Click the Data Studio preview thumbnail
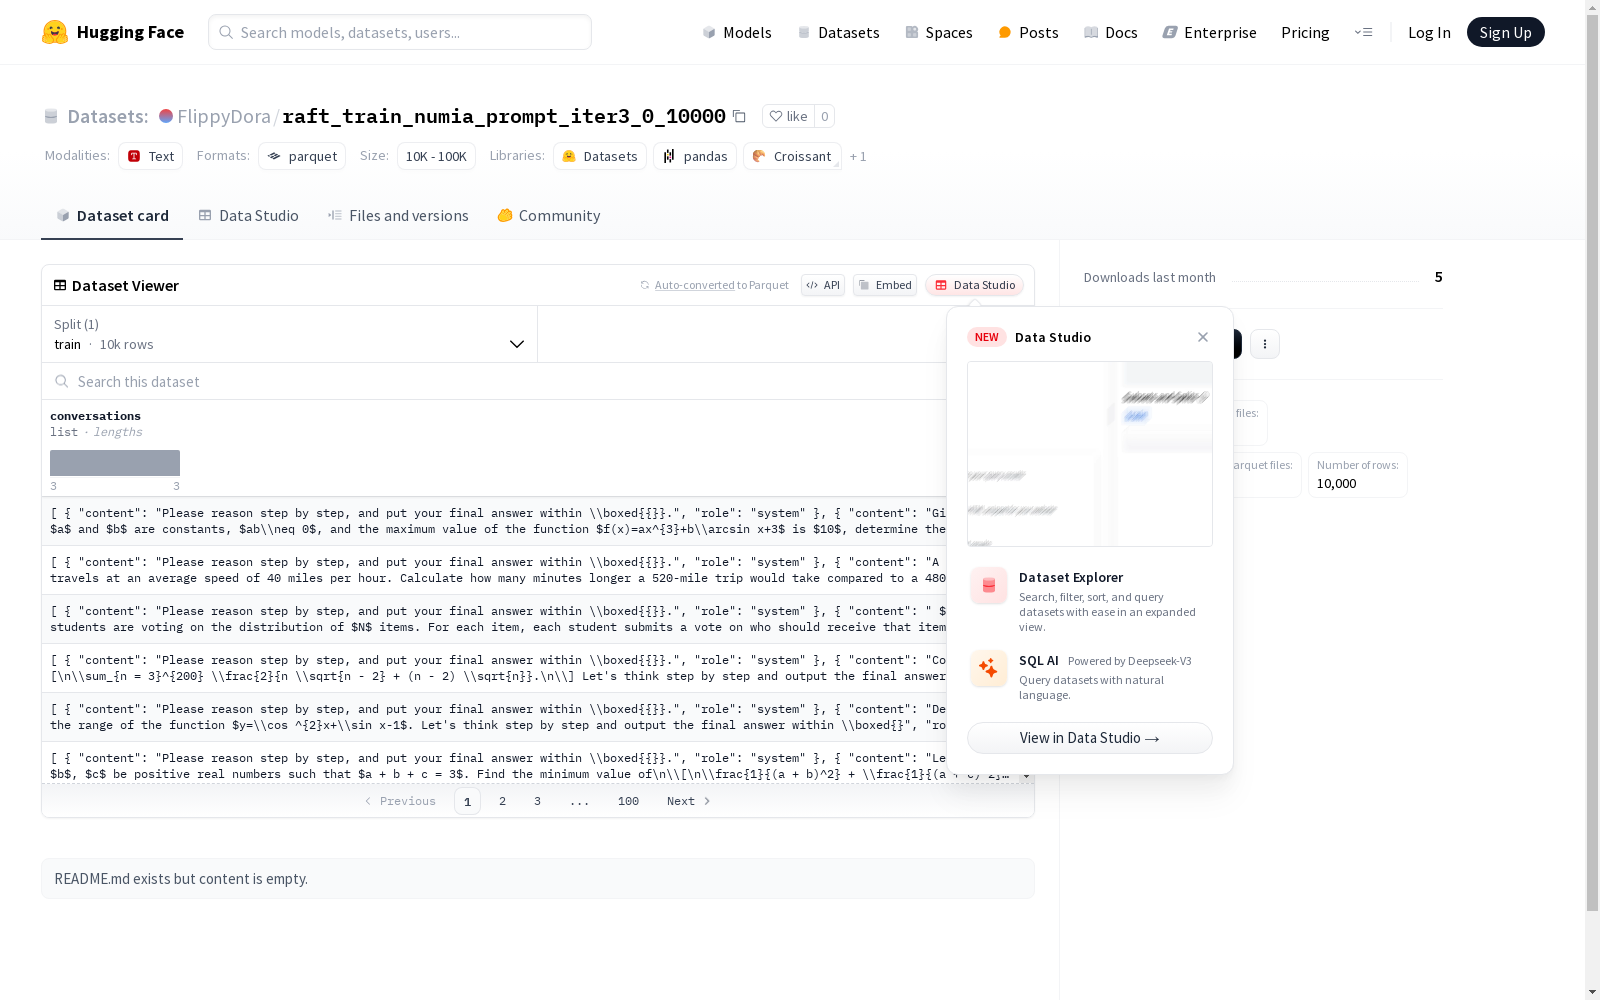This screenshot has width=1600, height=1000. click(1090, 454)
